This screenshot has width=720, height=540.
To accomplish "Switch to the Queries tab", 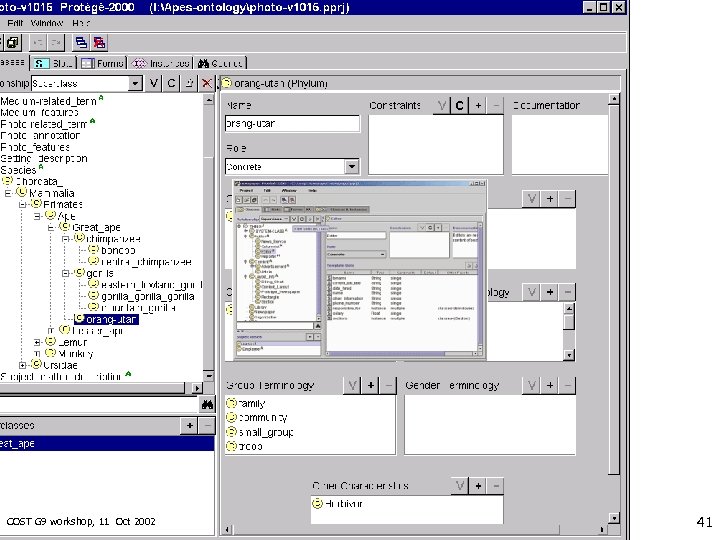I will [220, 63].
